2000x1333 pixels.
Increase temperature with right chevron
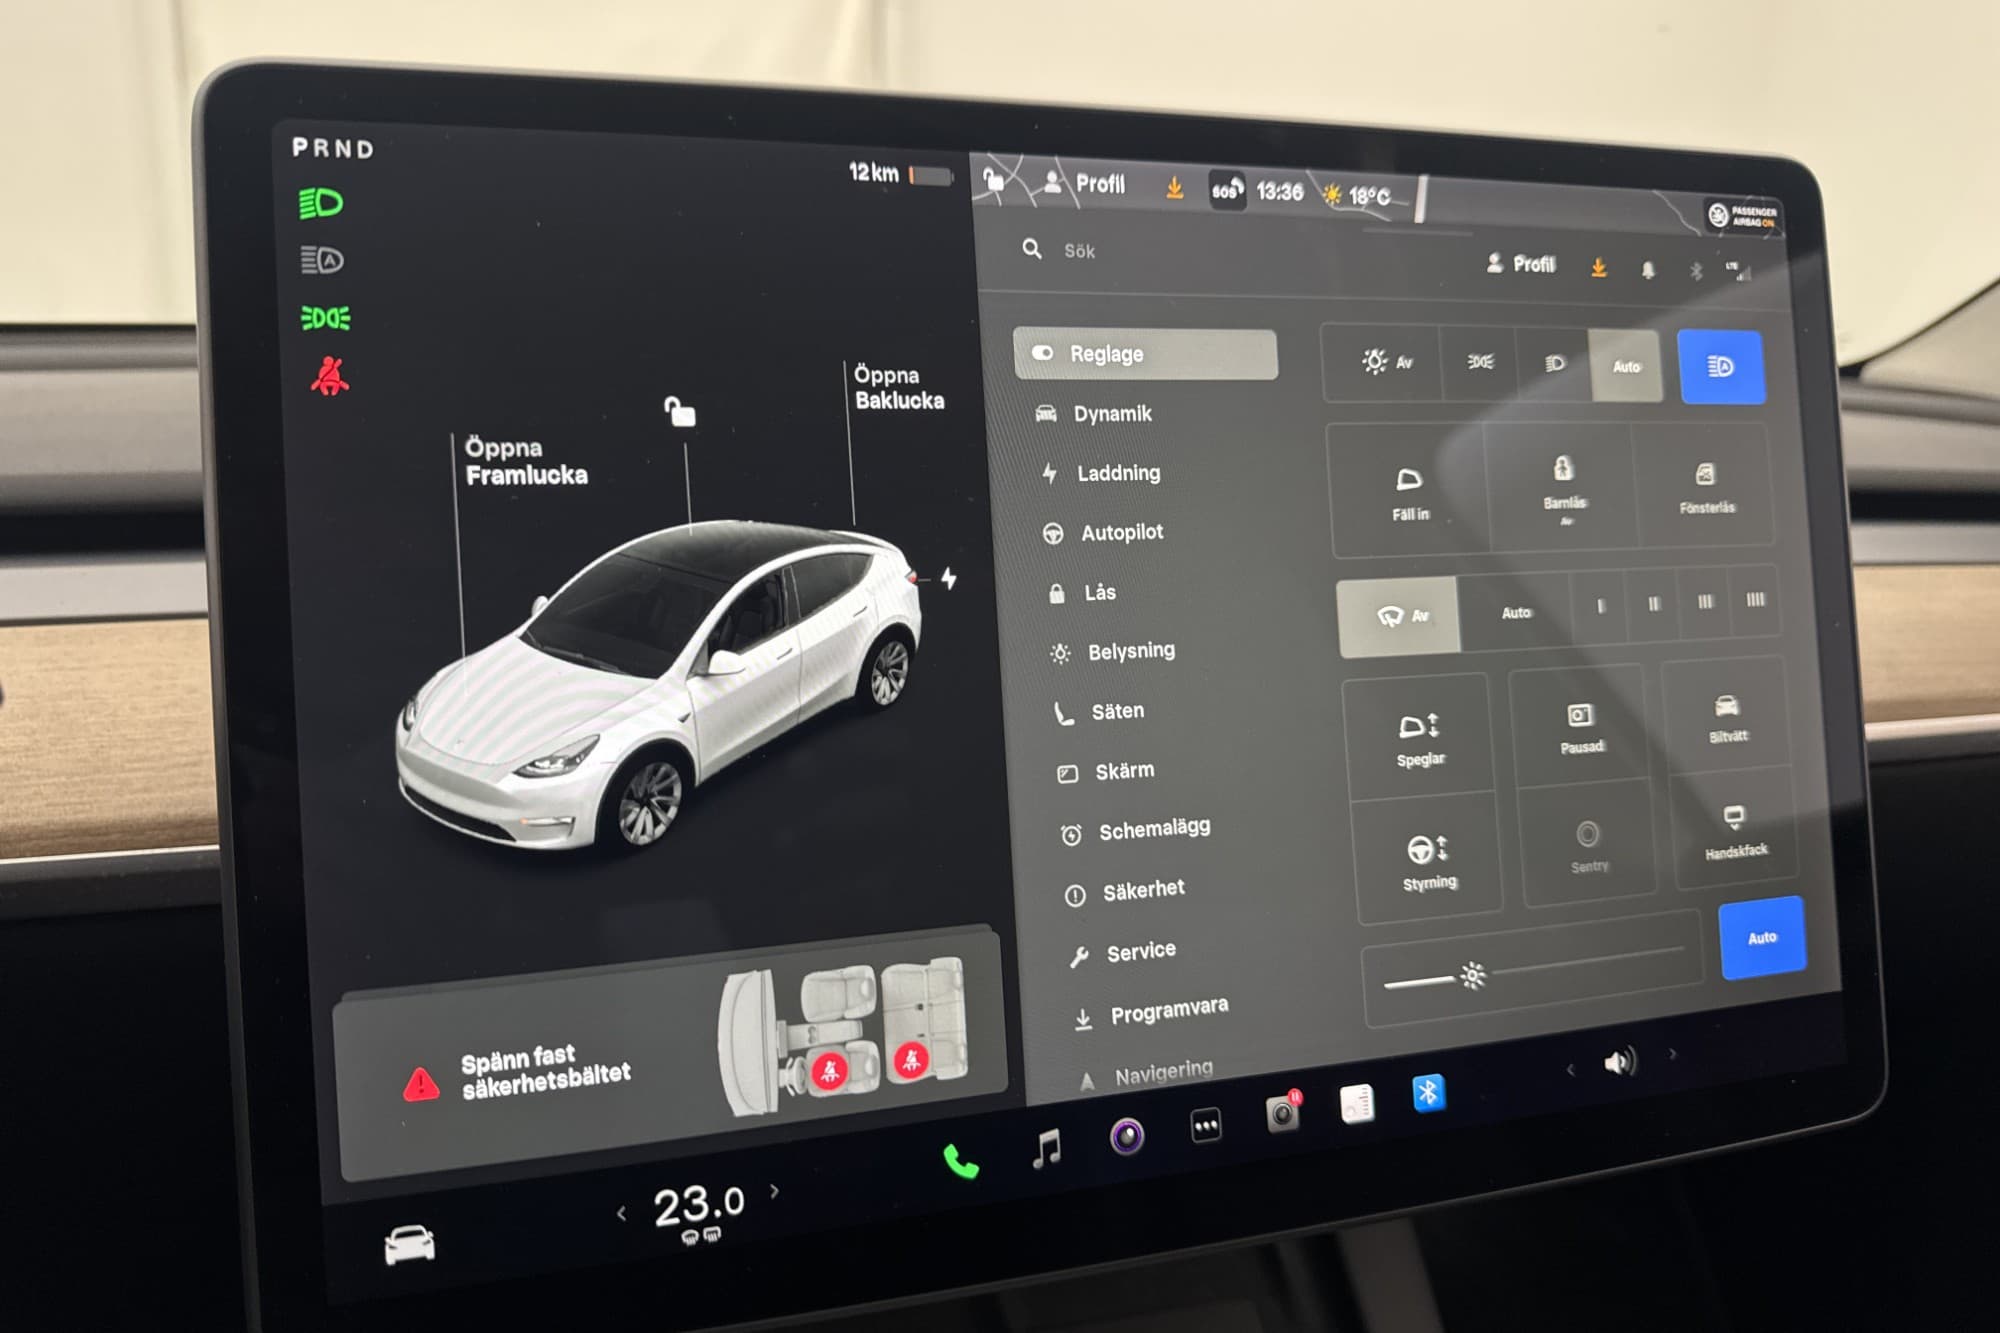pyautogui.click(x=775, y=1191)
